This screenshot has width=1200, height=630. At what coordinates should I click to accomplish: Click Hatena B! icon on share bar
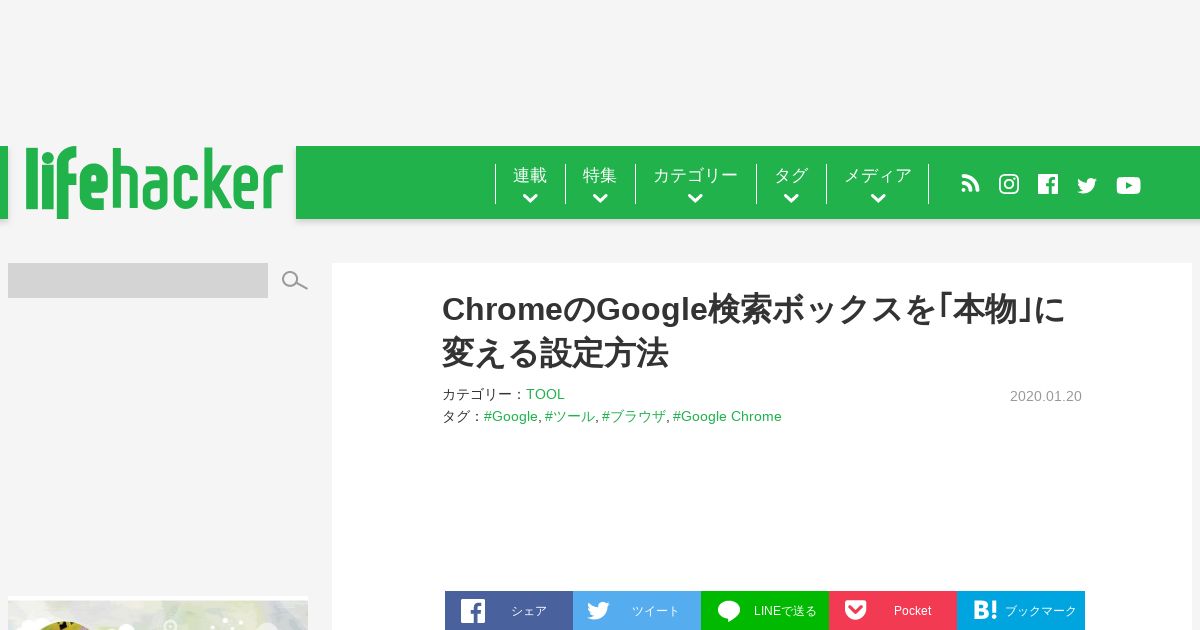coord(985,610)
